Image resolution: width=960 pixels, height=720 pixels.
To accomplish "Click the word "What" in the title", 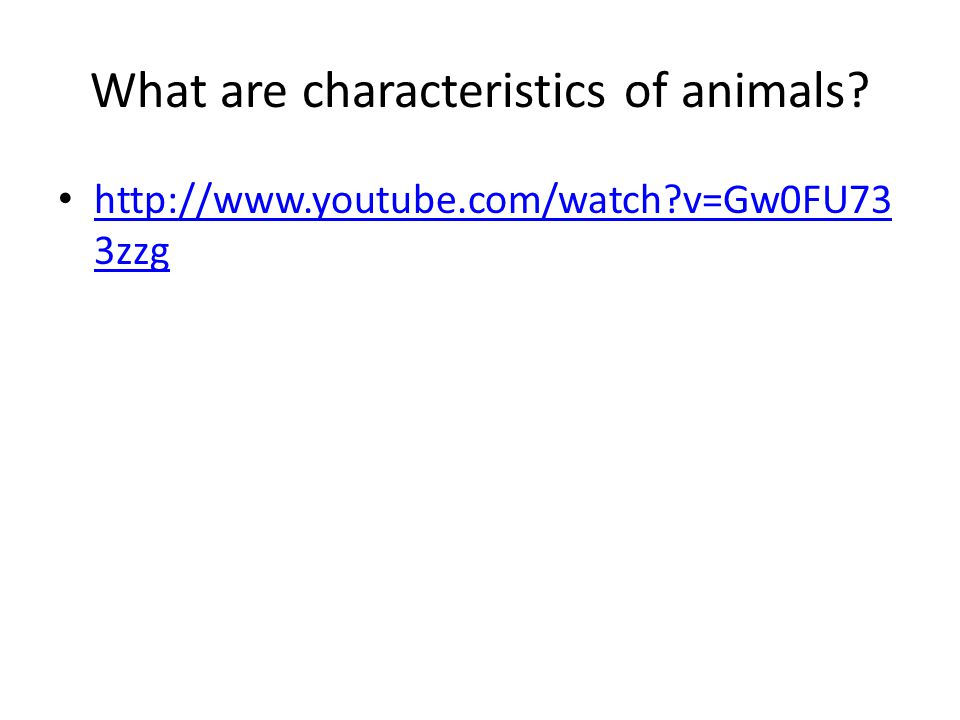I will (149, 91).
